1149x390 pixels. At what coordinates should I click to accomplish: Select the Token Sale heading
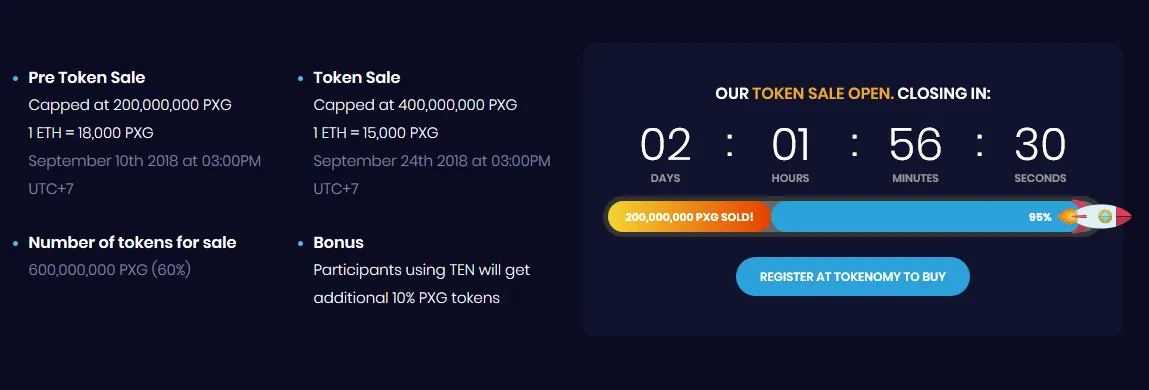click(x=357, y=77)
